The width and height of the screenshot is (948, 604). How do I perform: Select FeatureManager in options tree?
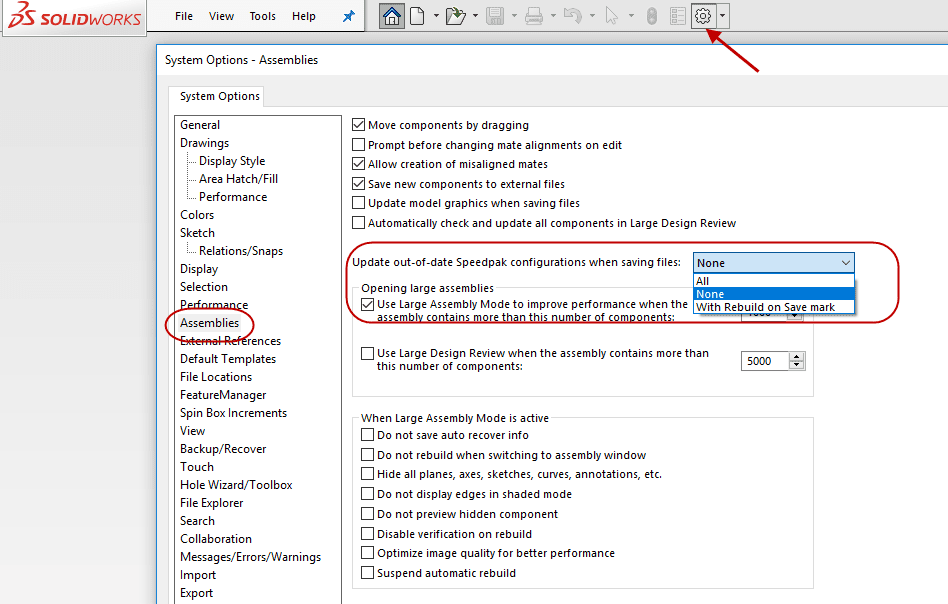(223, 395)
